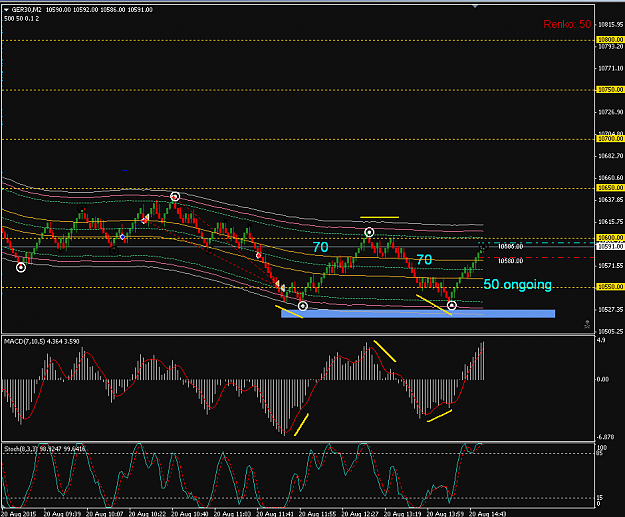Click the red diamond marker on the 11:41 decline
The image size is (625, 517).
coord(259,255)
